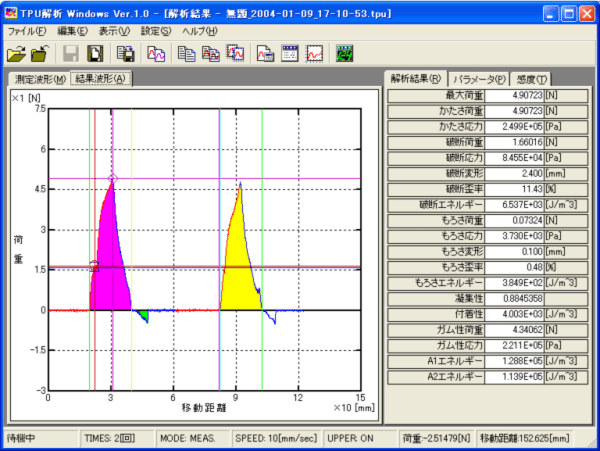
Task: Click the table window icon in toolbar
Action: point(290,54)
